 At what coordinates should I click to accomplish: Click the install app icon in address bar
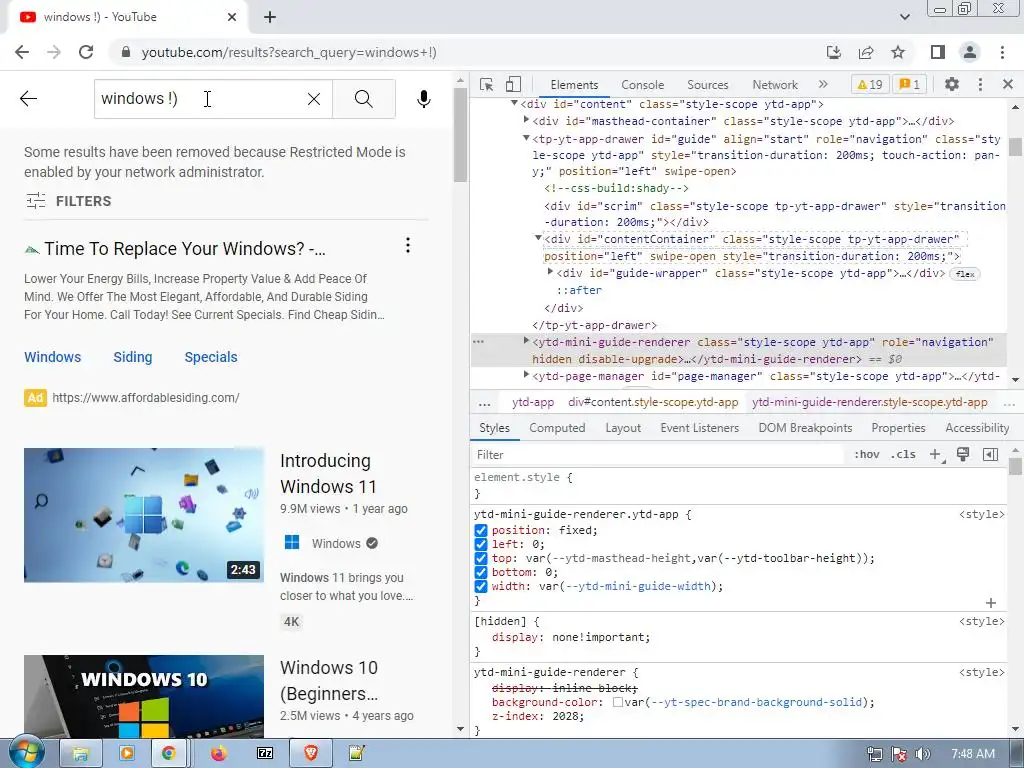(834, 52)
